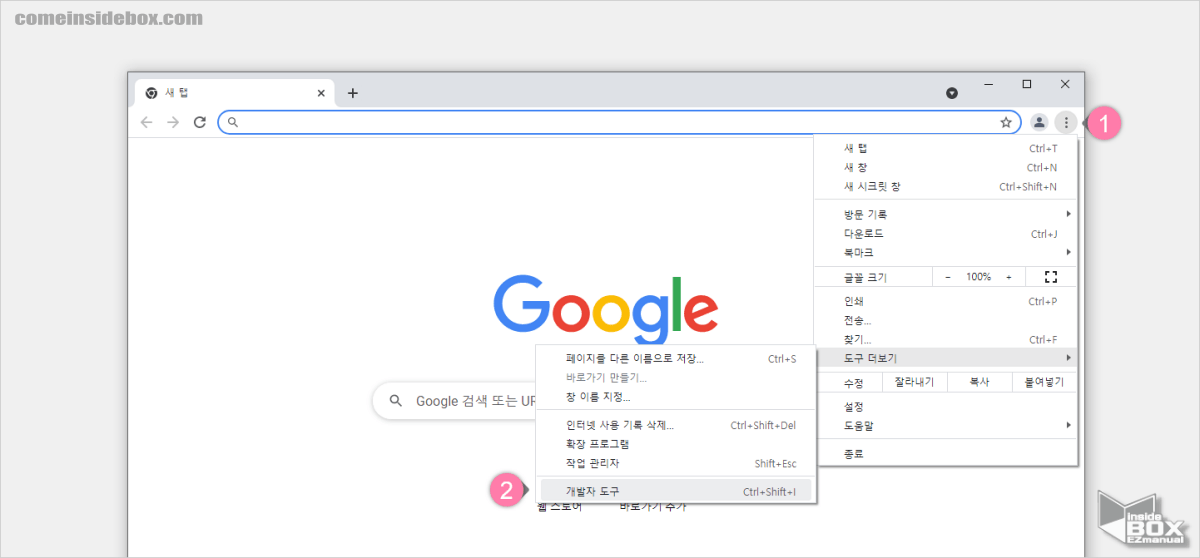Minimize the Chrome window
The width and height of the screenshot is (1200, 558).
coord(988,84)
